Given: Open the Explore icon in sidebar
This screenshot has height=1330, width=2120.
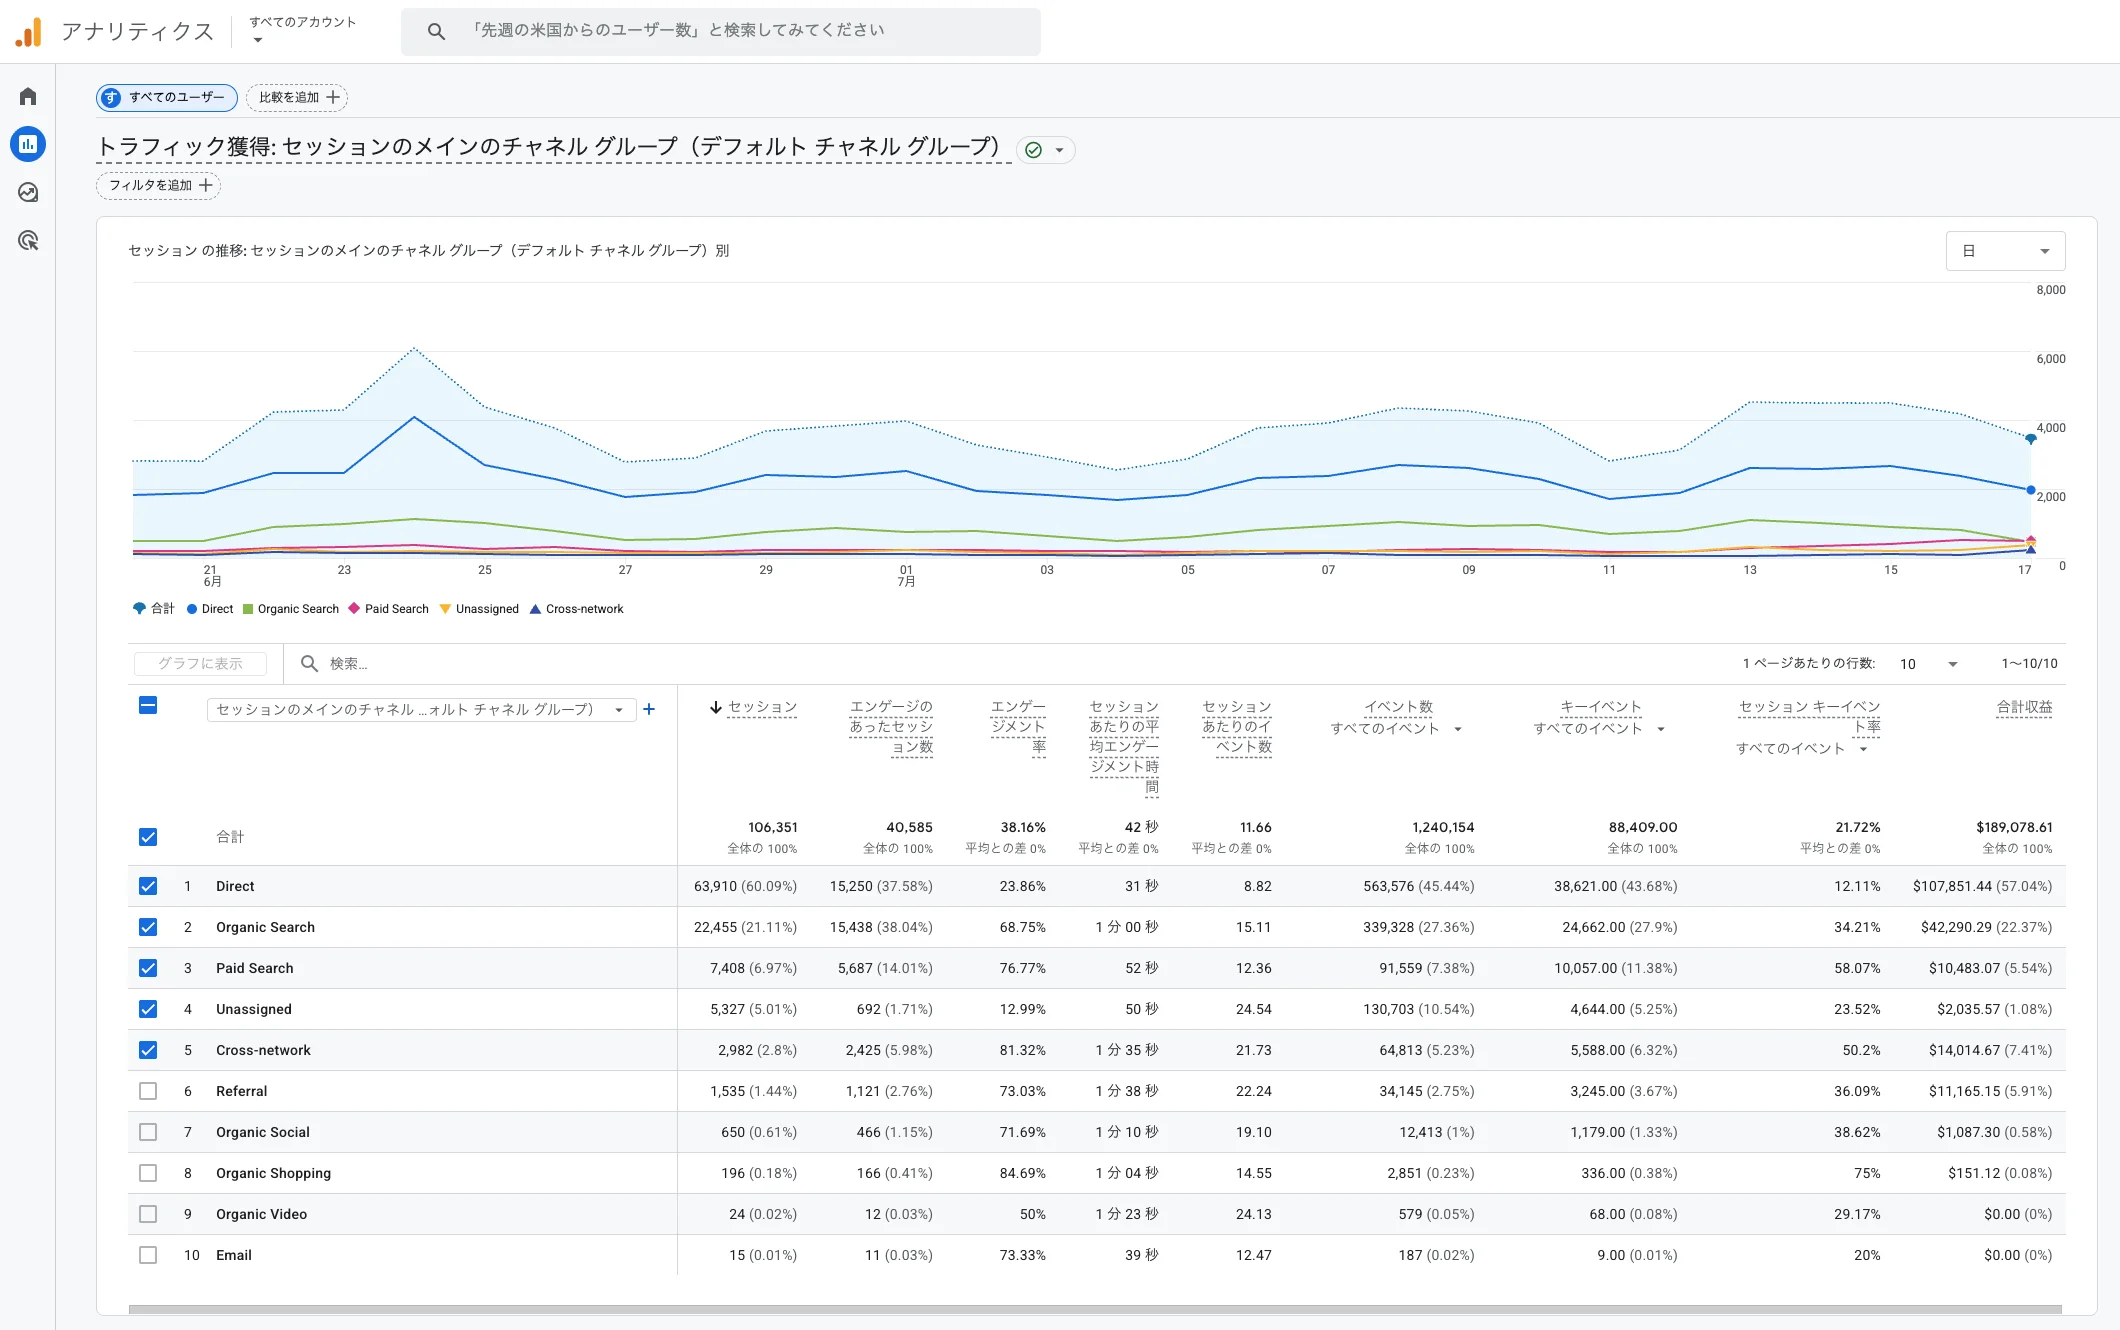Looking at the screenshot, I should pyautogui.click(x=28, y=192).
